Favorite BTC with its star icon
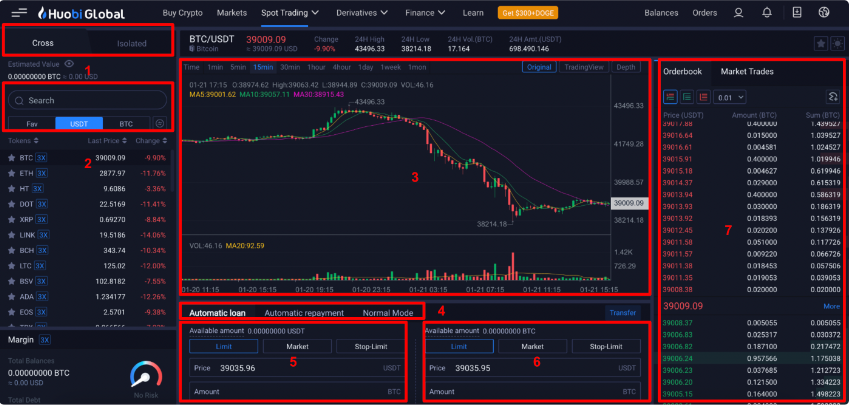 coord(11,158)
